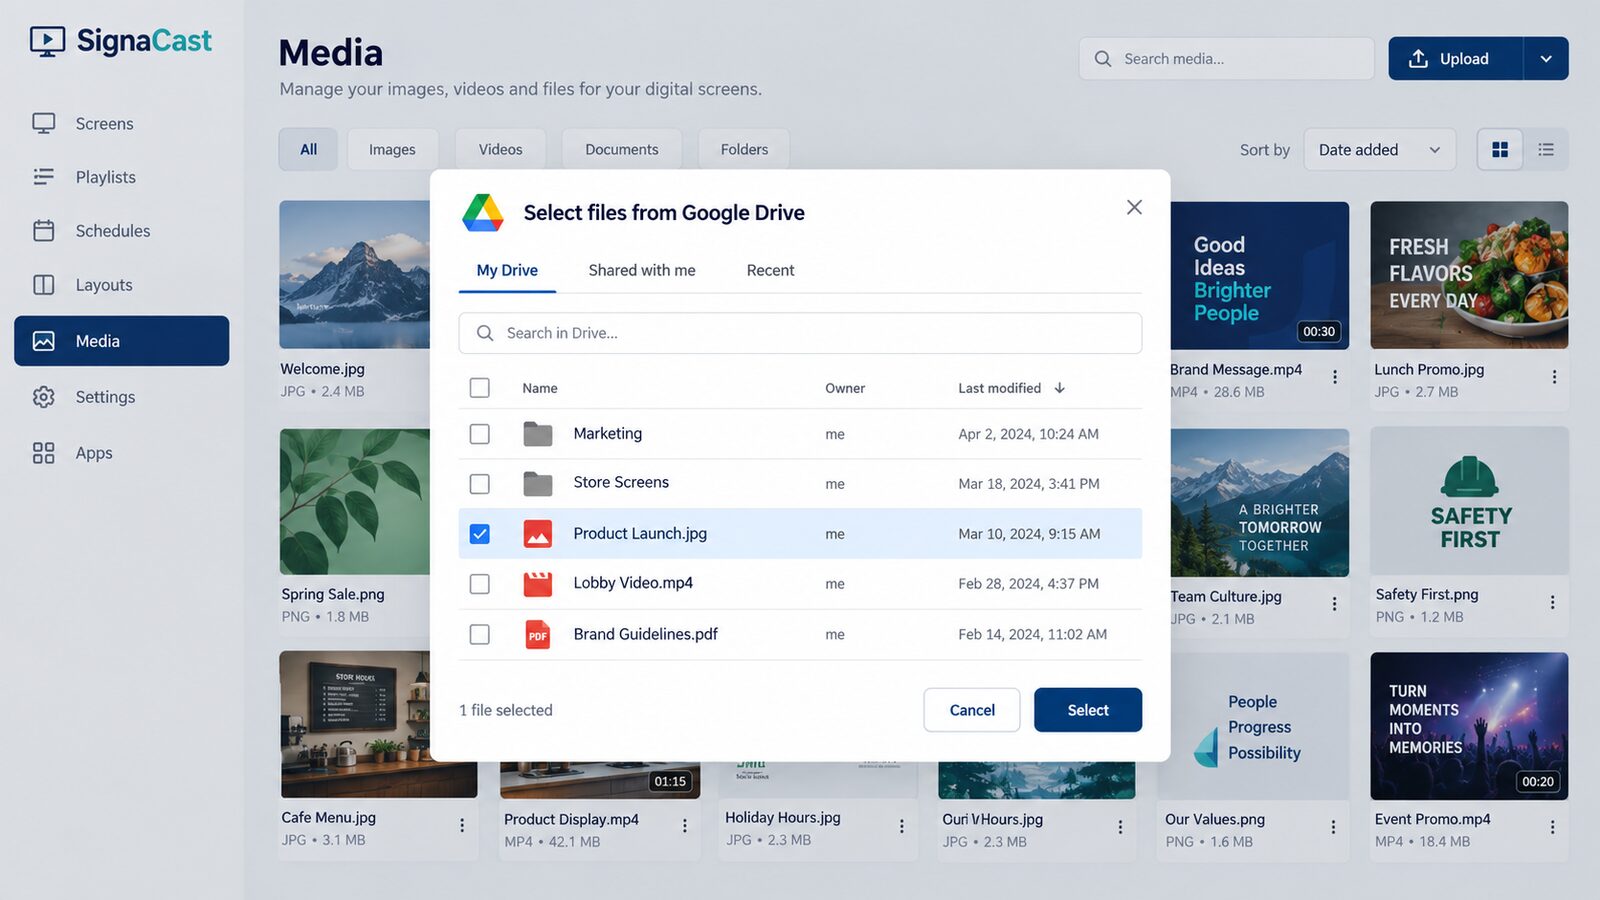Screen dimensions: 1600x900
Task: Open the Playlists sidebar icon
Action: pyautogui.click(x=44, y=177)
